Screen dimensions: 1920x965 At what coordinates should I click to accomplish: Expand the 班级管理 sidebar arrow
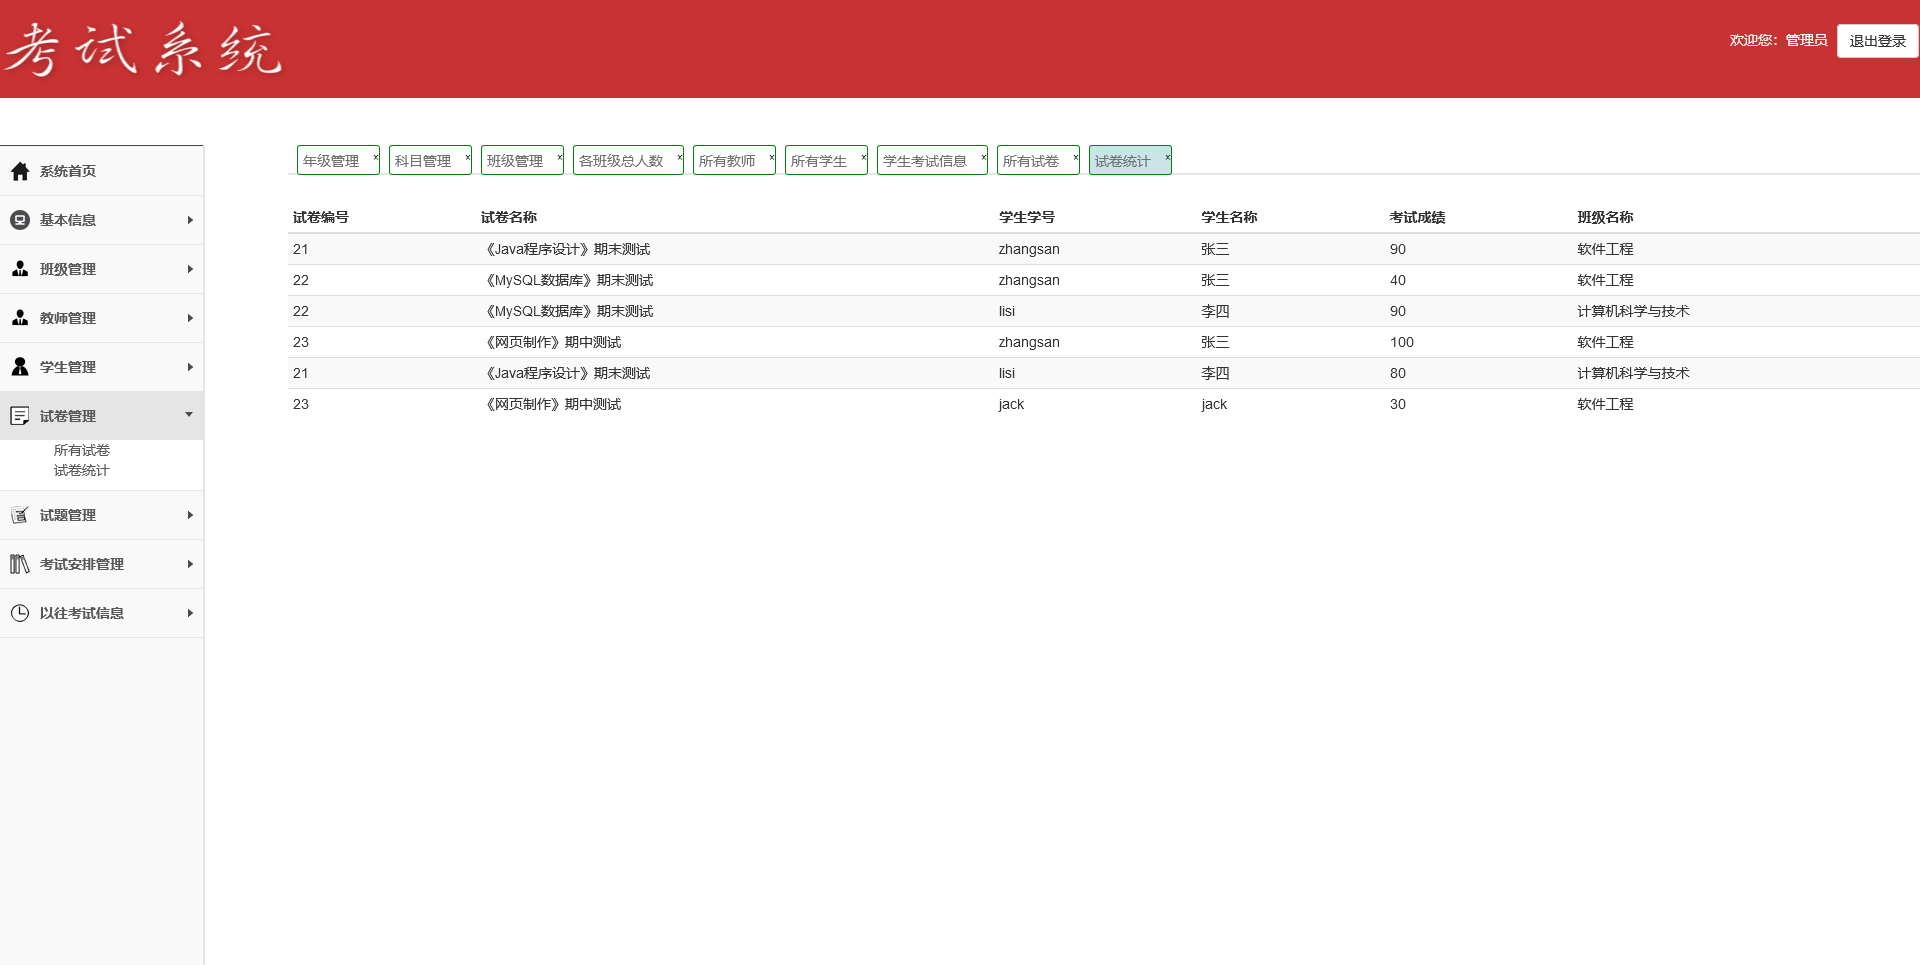[190, 269]
